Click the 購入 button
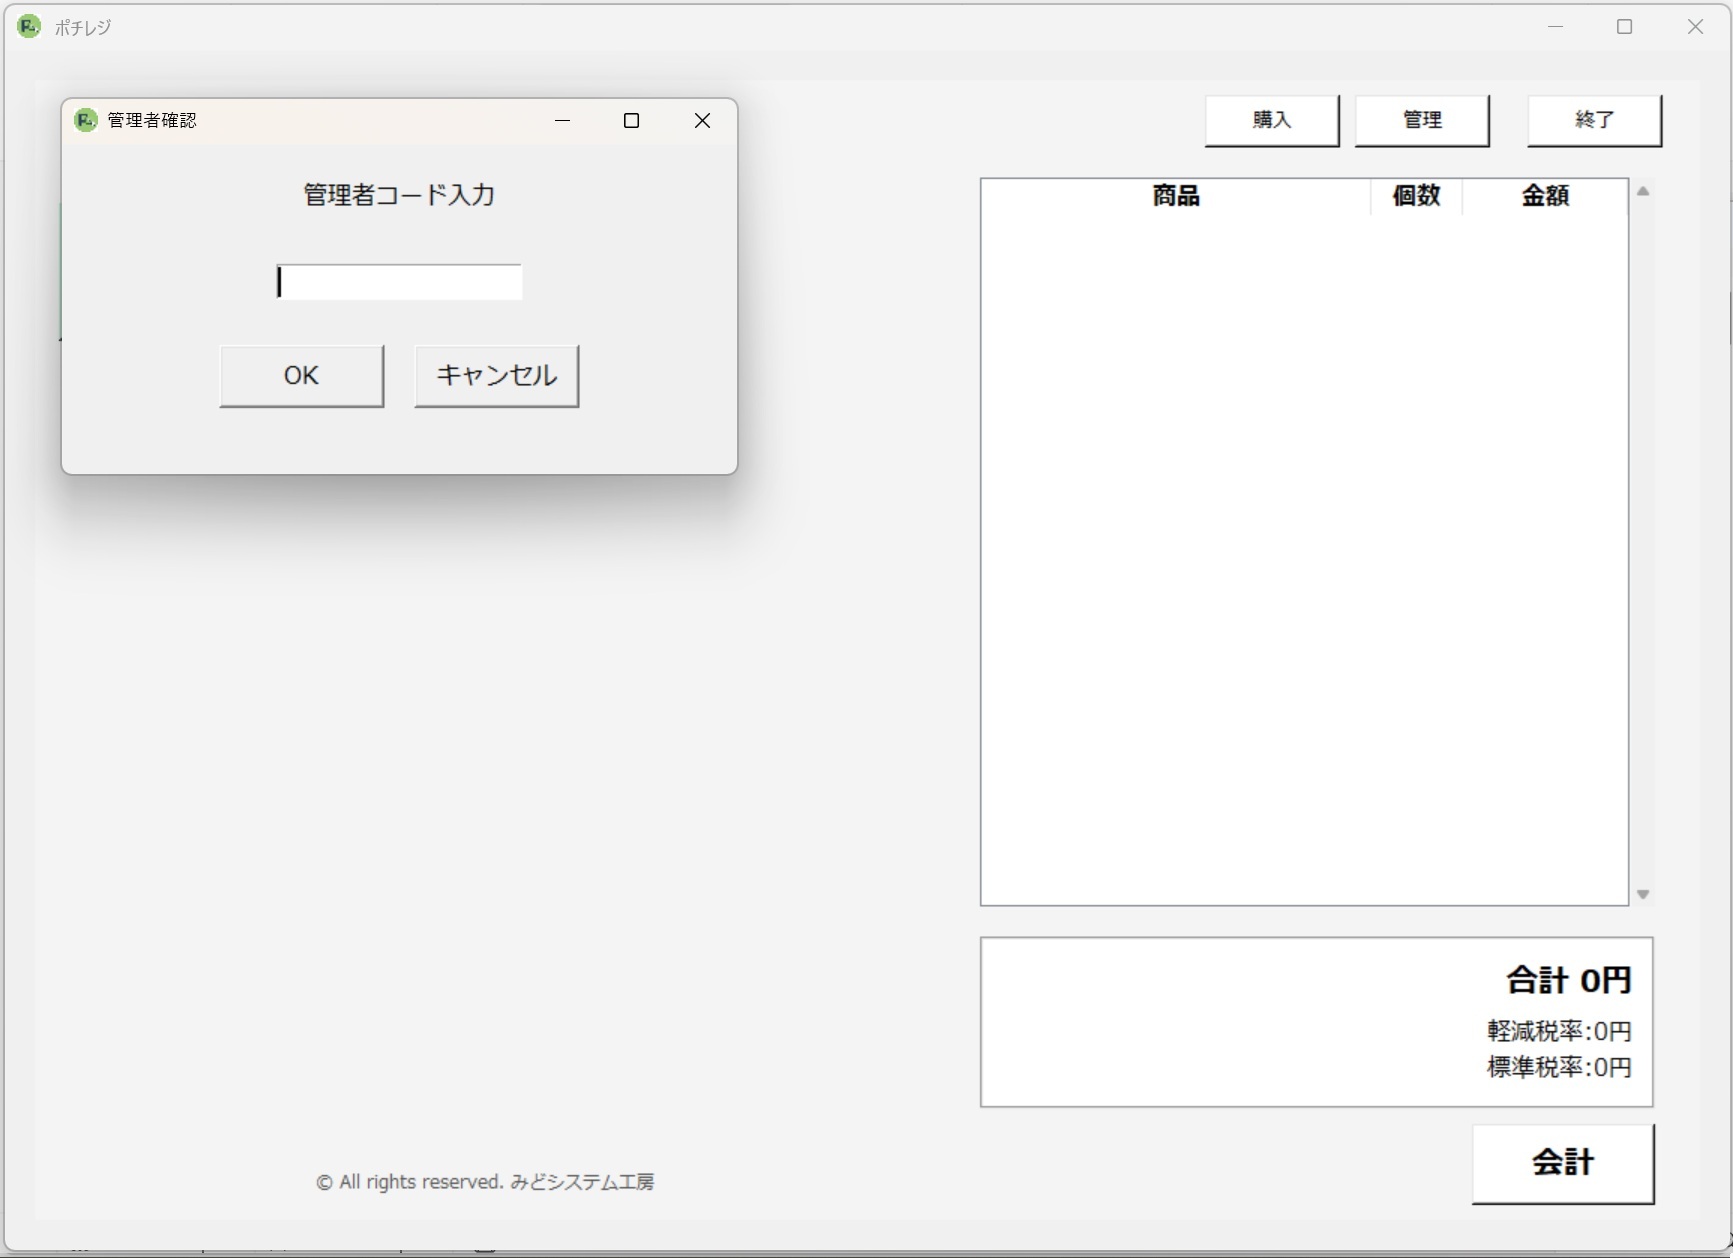1733x1258 pixels. (1271, 120)
